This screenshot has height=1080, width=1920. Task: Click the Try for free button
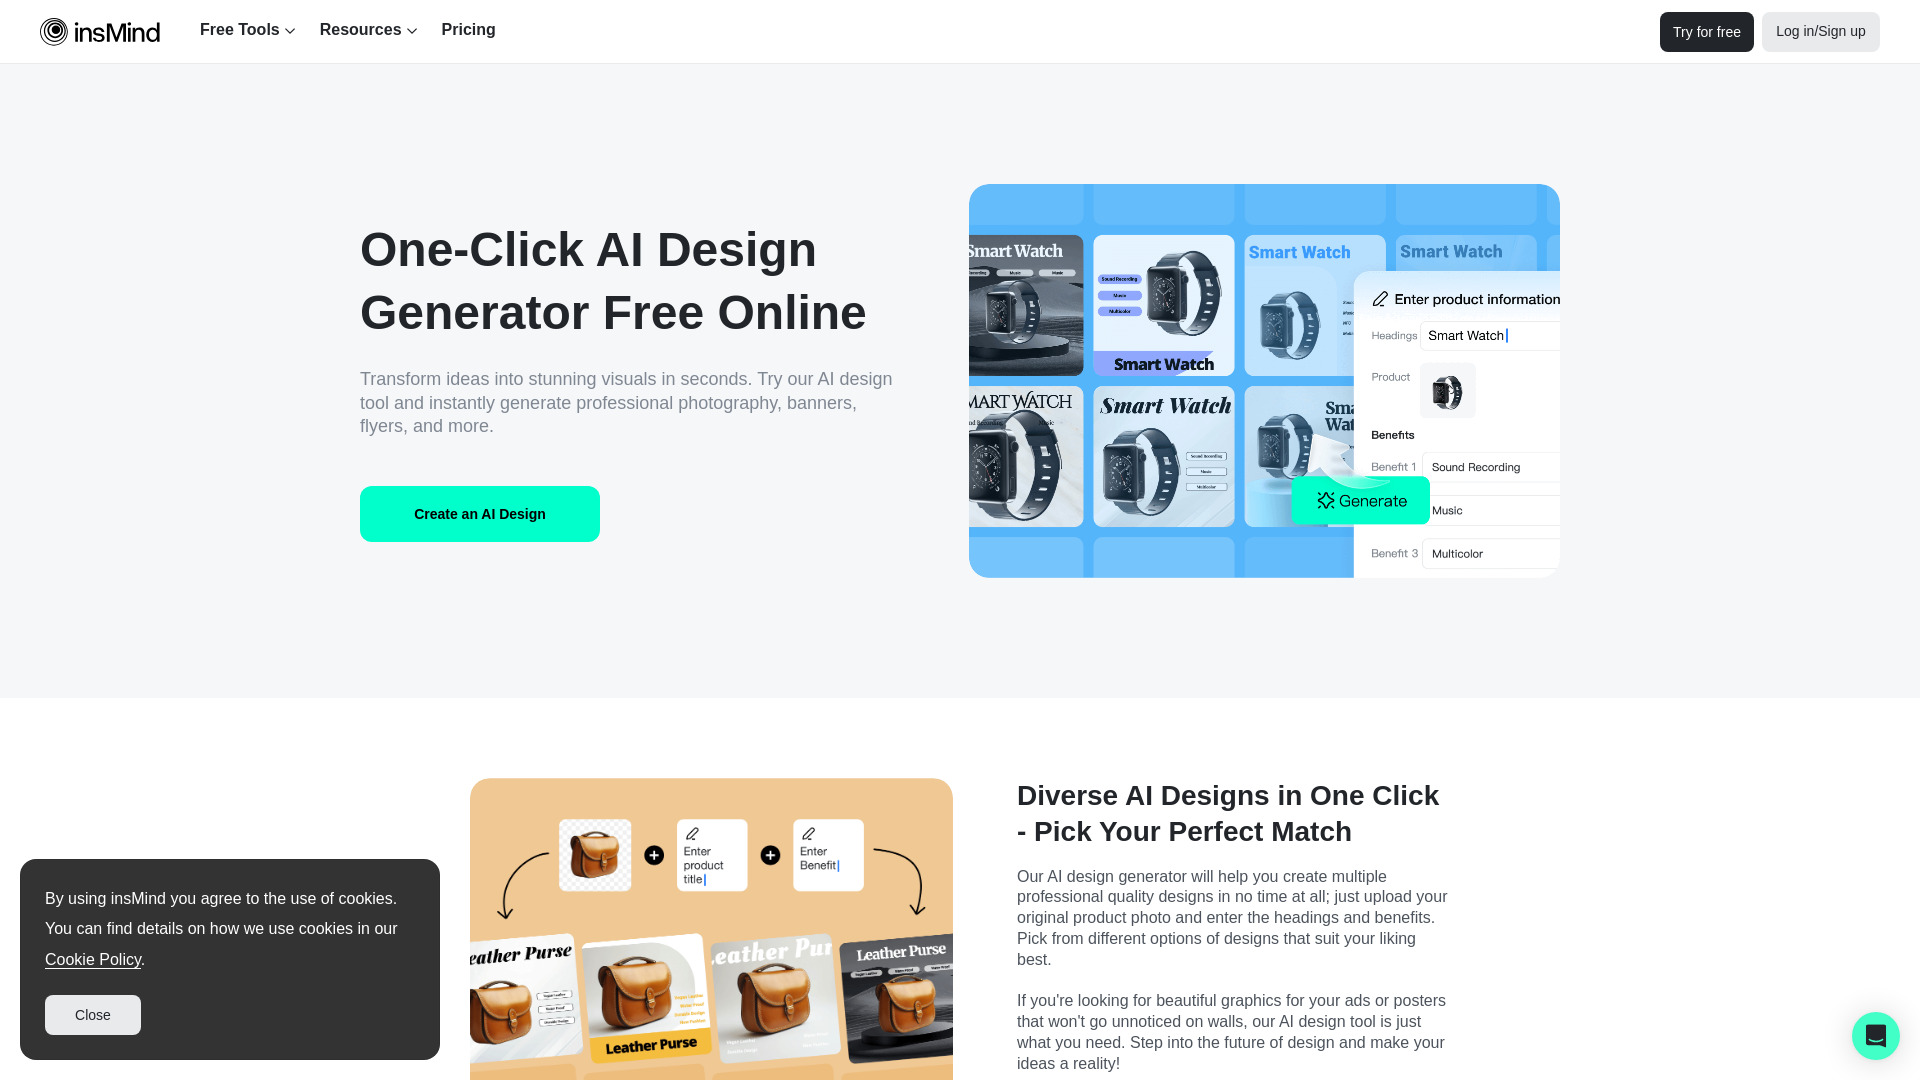point(1706,30)
